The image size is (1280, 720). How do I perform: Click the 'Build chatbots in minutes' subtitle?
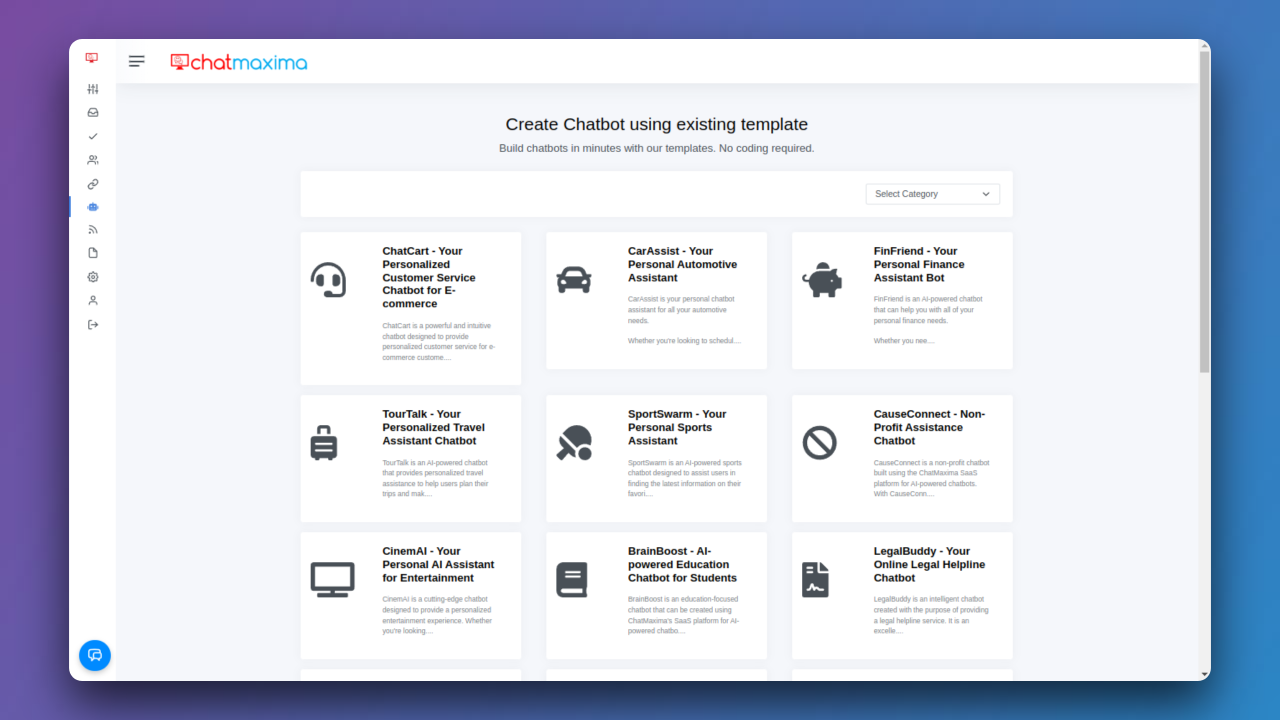pos(657,148)
